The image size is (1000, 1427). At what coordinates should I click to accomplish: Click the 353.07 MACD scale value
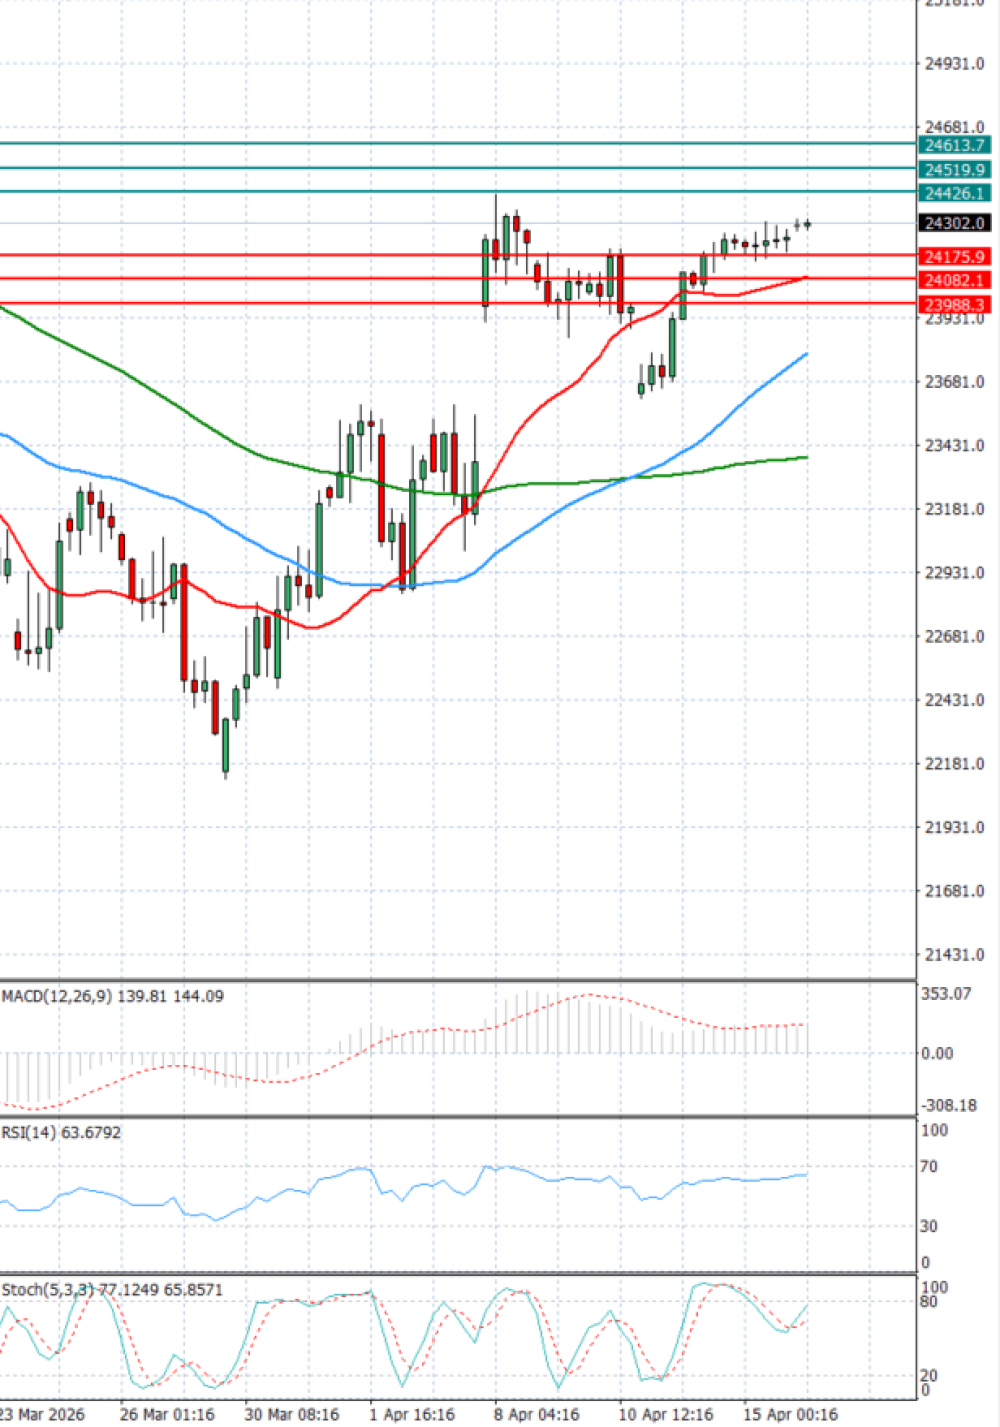pyautogui.click(x=944, y=994)
